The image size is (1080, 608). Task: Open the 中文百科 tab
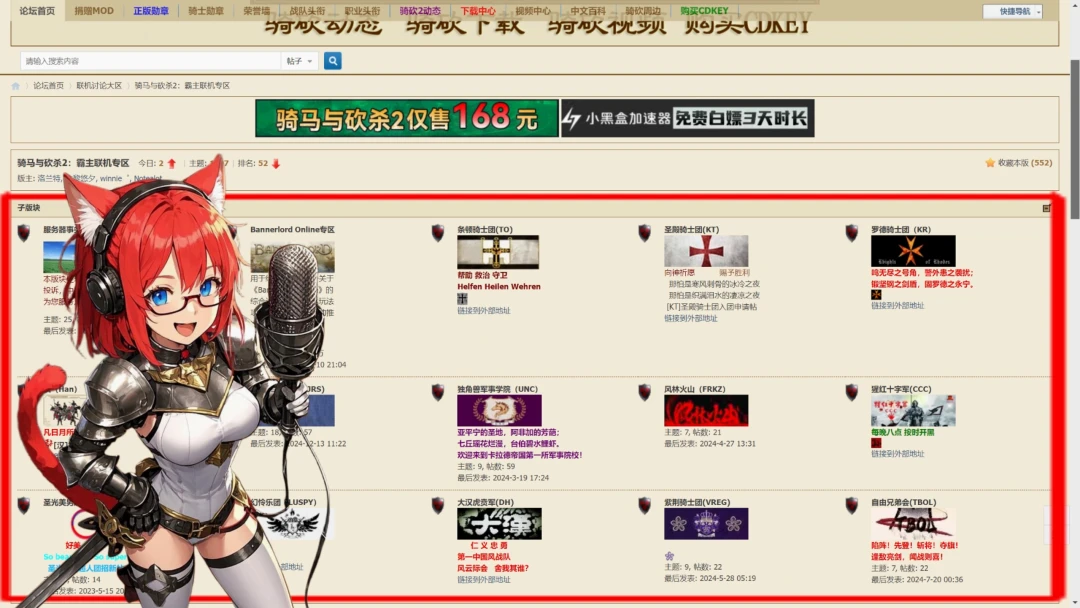coord(588,10)
